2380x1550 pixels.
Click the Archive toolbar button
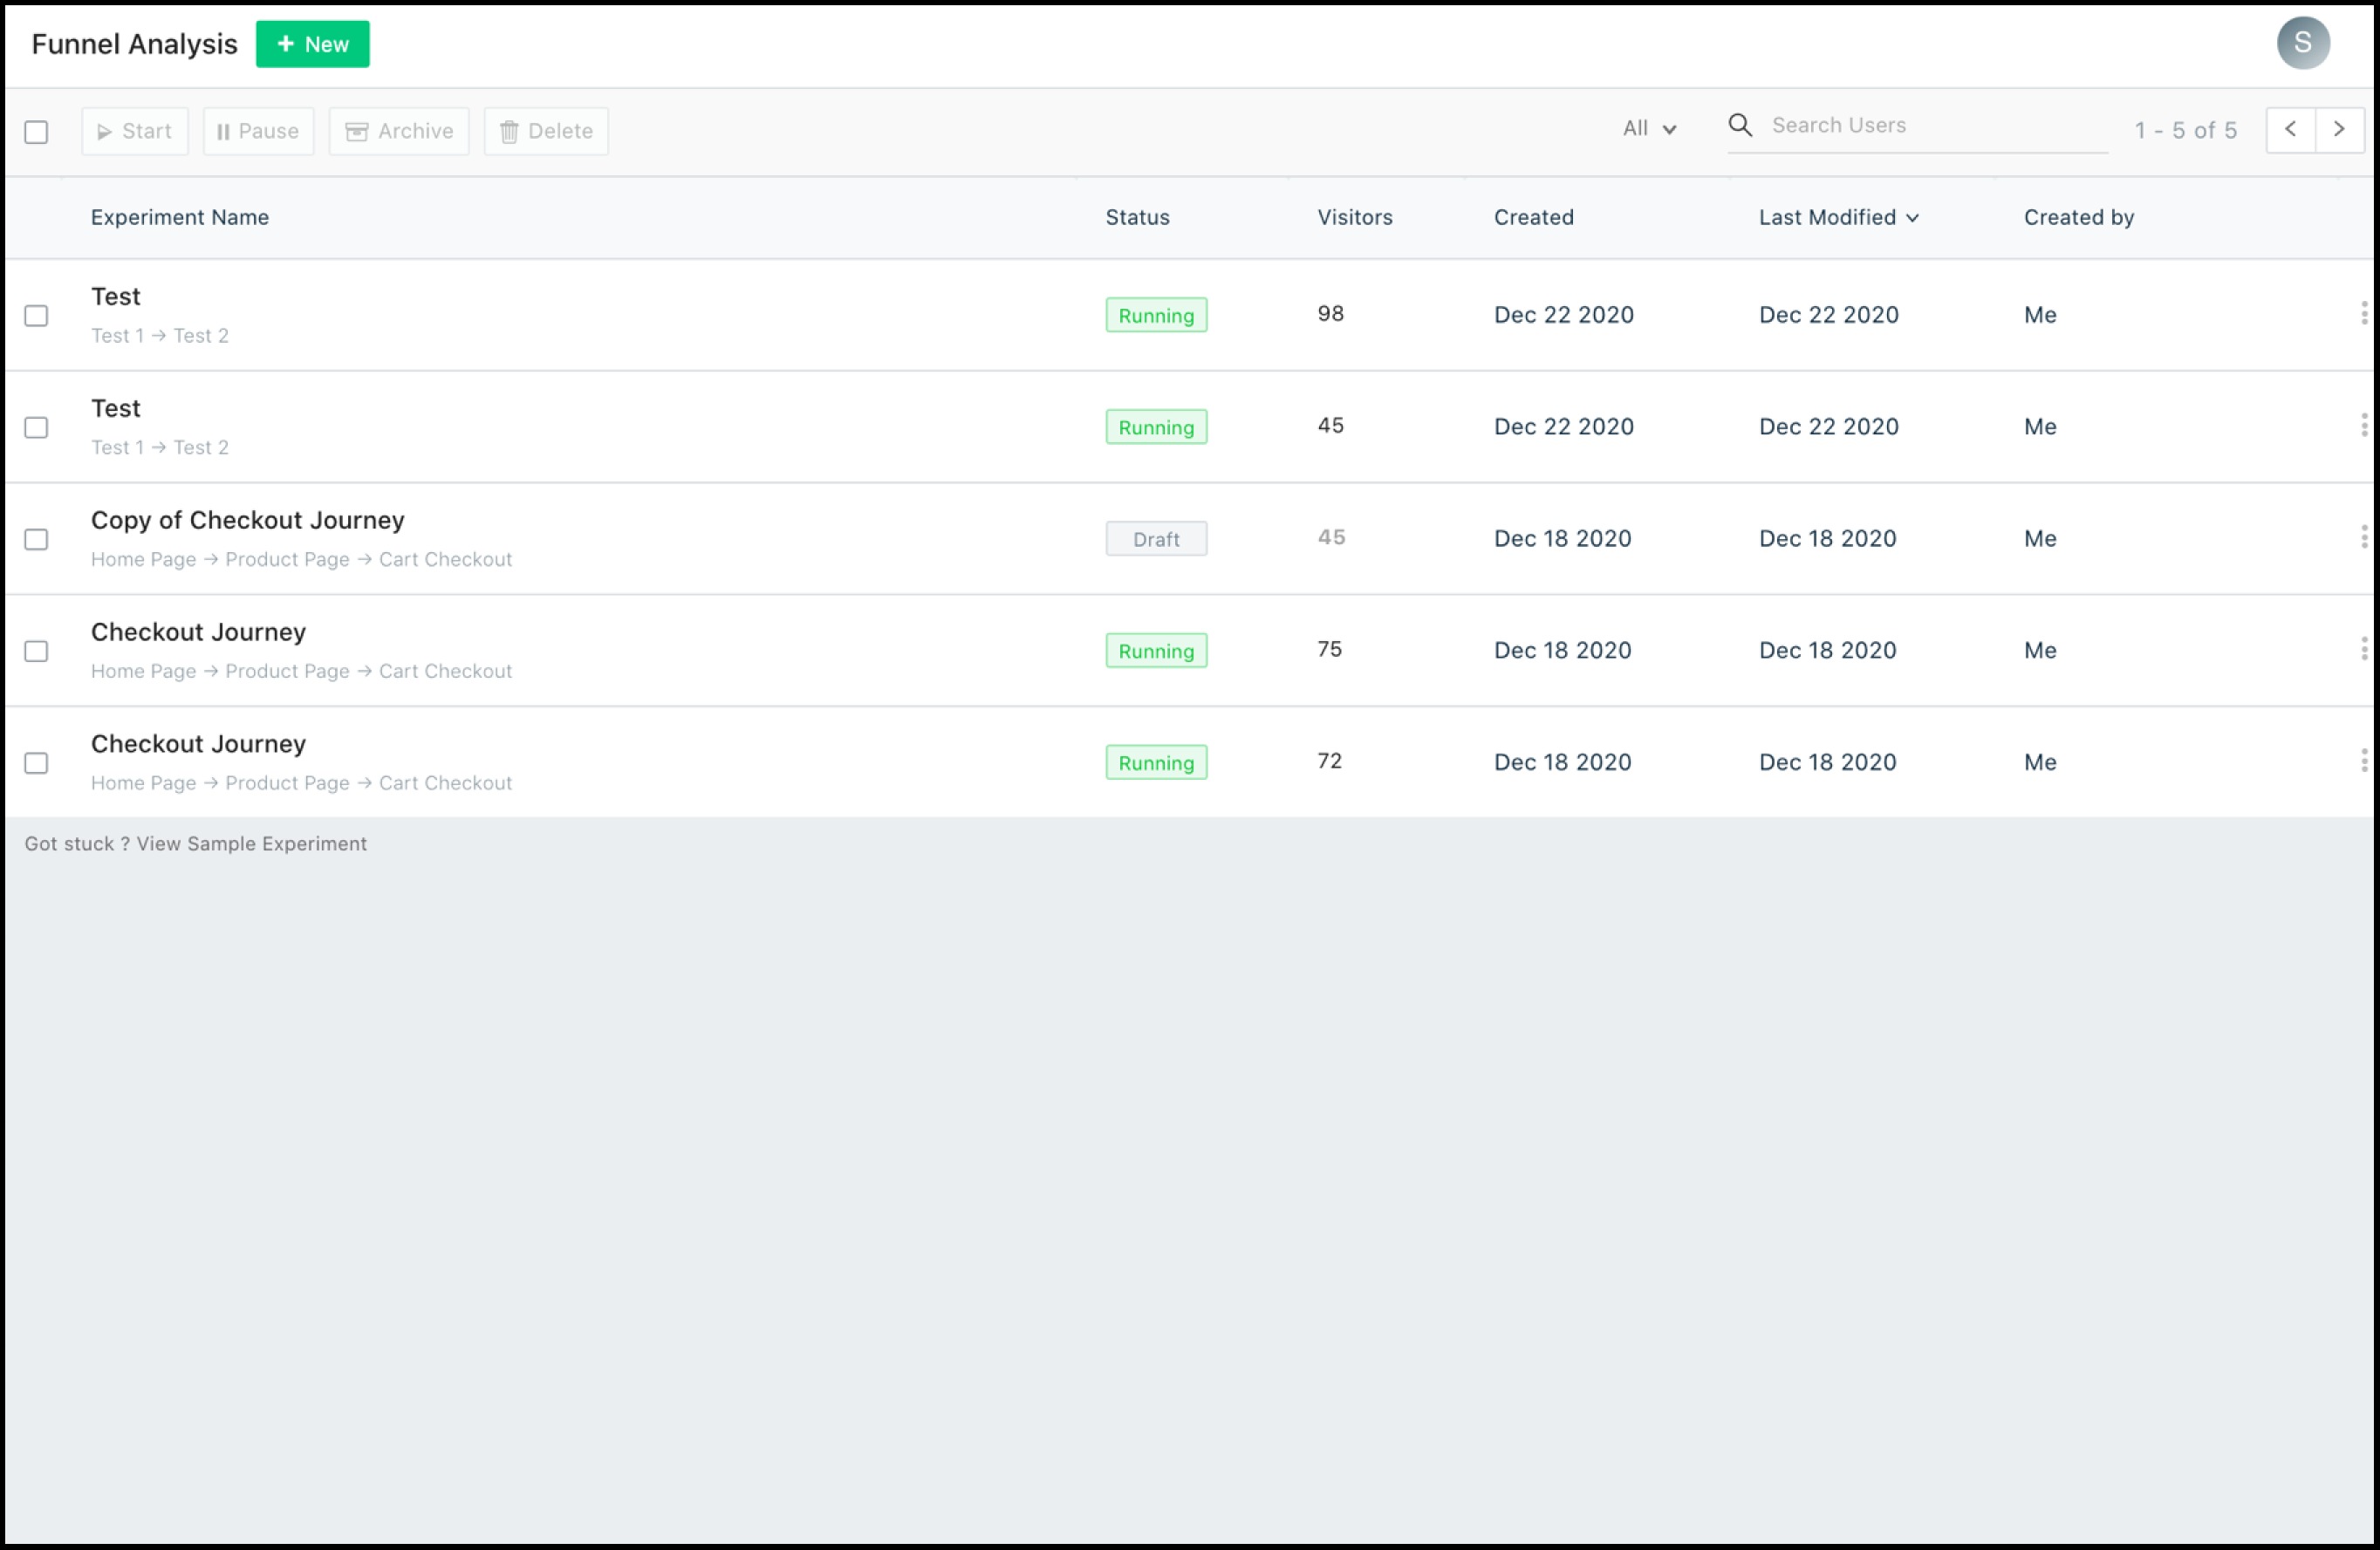coord(399,131)
